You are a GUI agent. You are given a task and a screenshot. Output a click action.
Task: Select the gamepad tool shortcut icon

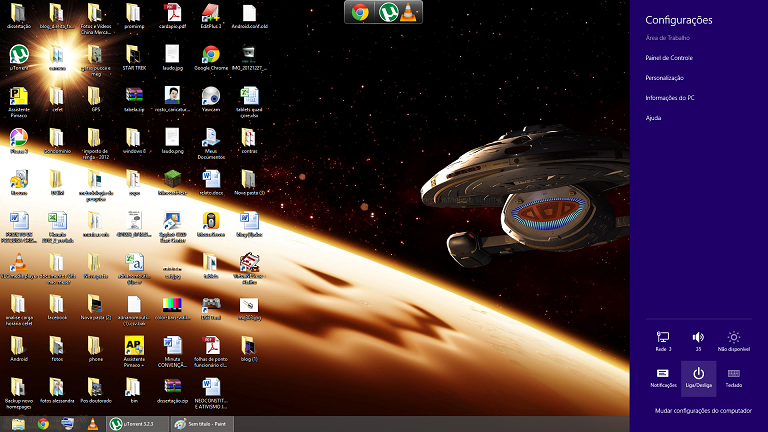click(x=211, y=308)
